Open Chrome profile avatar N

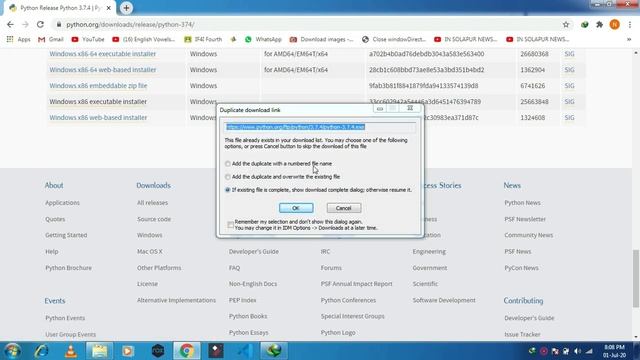(614, 24)
